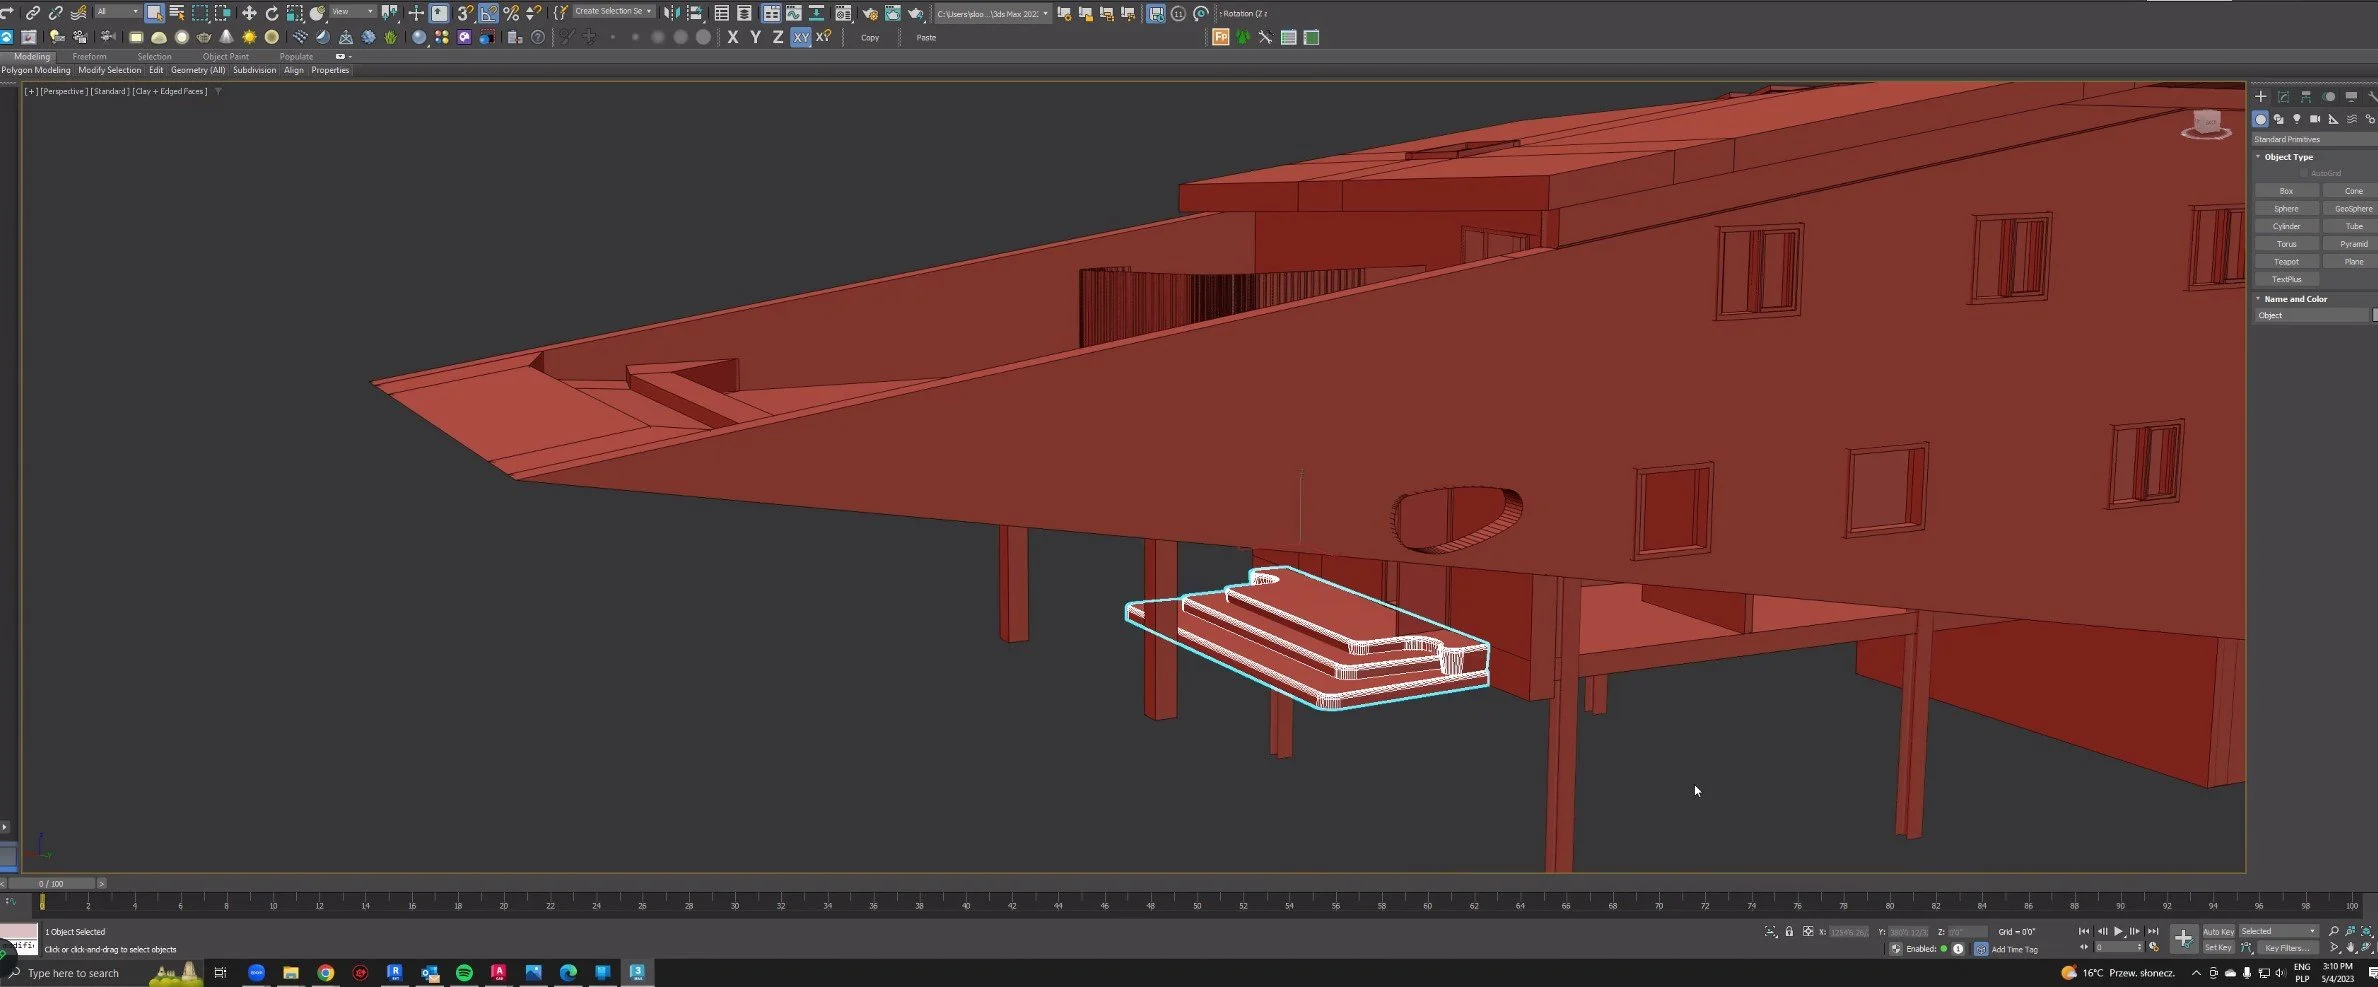The height and width of the screenshot is (987, 2378).
Task: Open Standard Primitives category dropdown
Action: click(2314, 139)
